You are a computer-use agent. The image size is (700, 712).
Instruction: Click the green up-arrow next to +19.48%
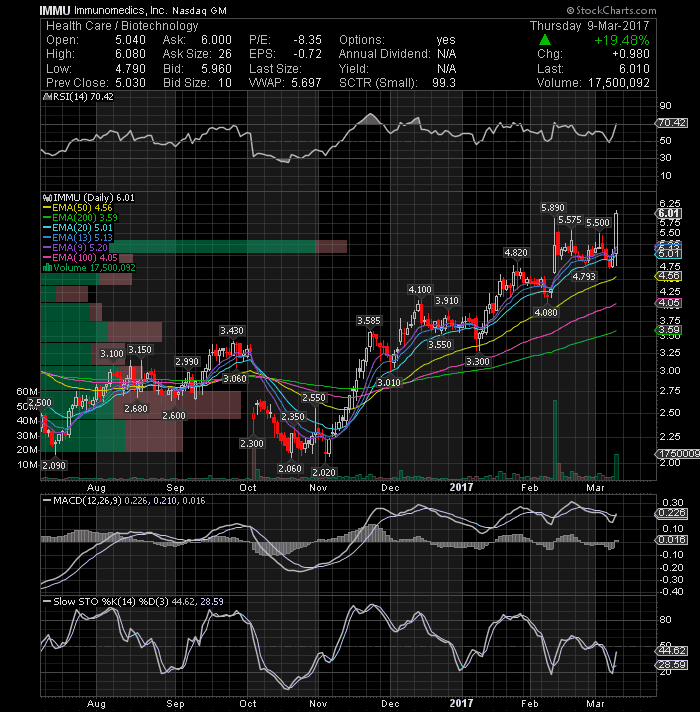click(545, 40)
